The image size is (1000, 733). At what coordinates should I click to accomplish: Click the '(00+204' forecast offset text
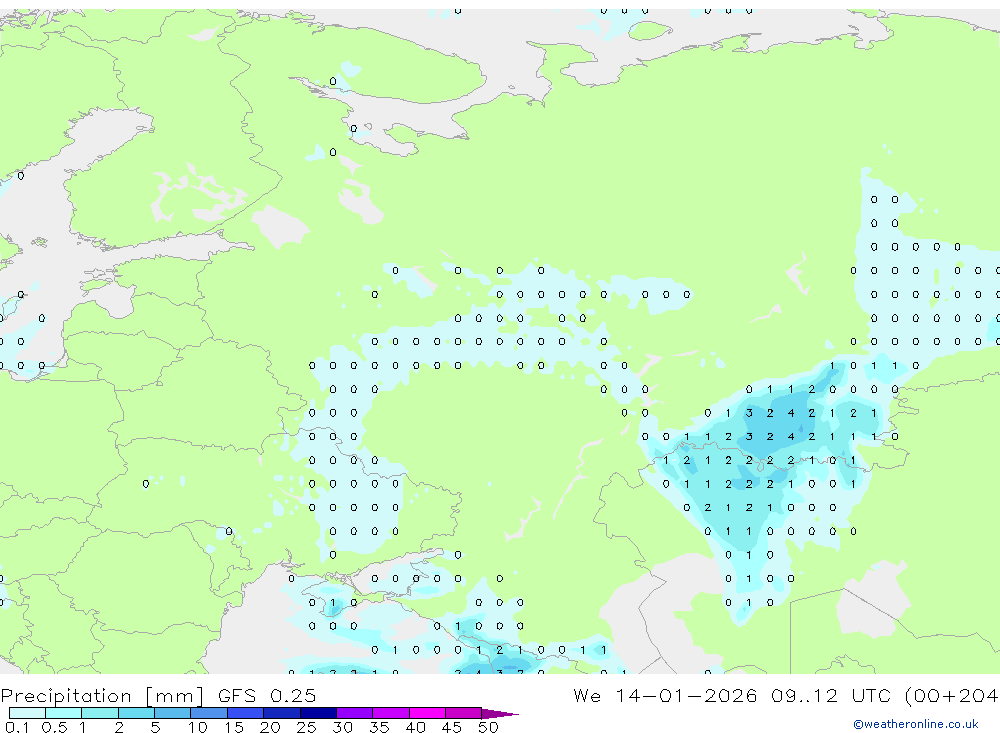coord(952,695)
